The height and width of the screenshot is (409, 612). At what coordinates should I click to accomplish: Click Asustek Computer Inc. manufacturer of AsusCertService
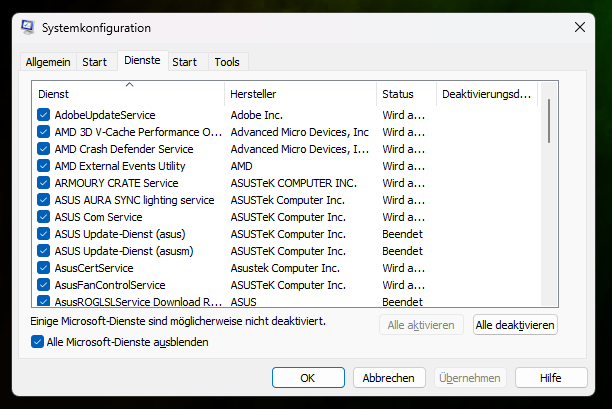pyautogui.click(x=285, y=268)
